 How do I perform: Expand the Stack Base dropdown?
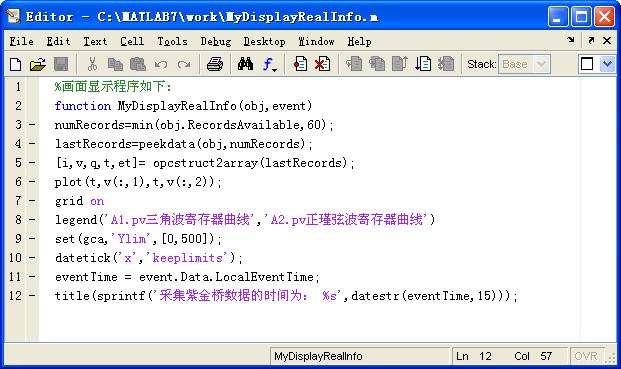(x=541, y=64)
